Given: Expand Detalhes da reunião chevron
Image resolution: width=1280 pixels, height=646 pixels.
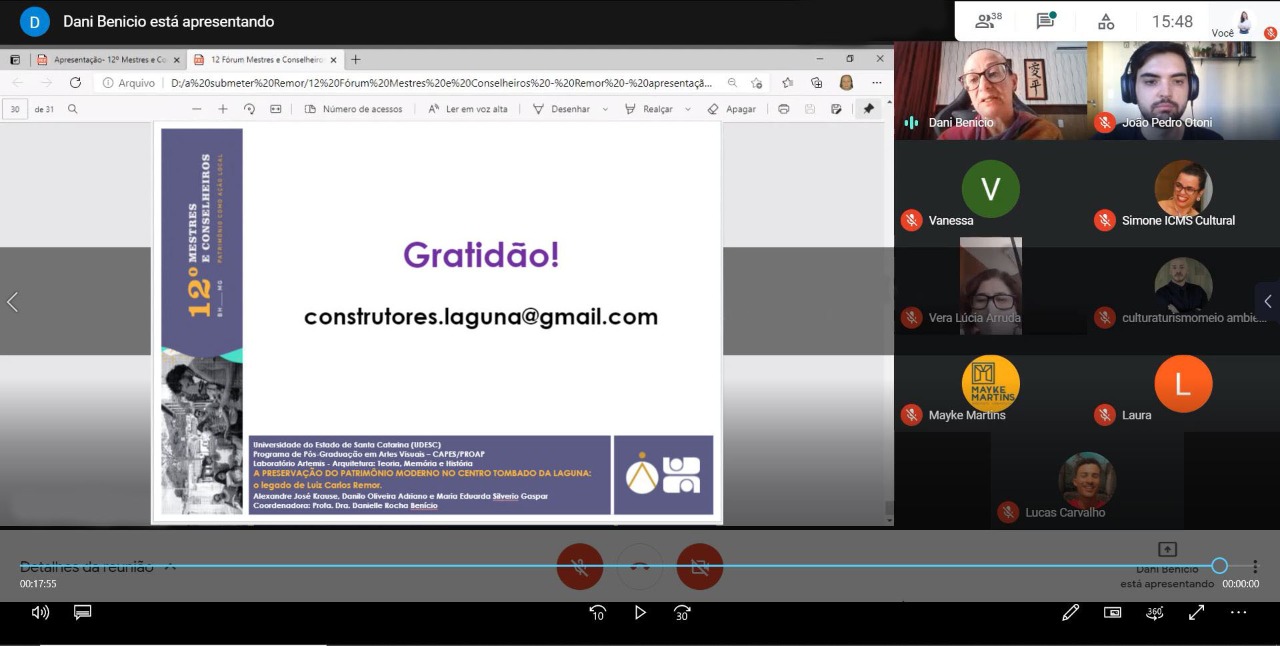Looking at the screenshot, I should (170, 567).
